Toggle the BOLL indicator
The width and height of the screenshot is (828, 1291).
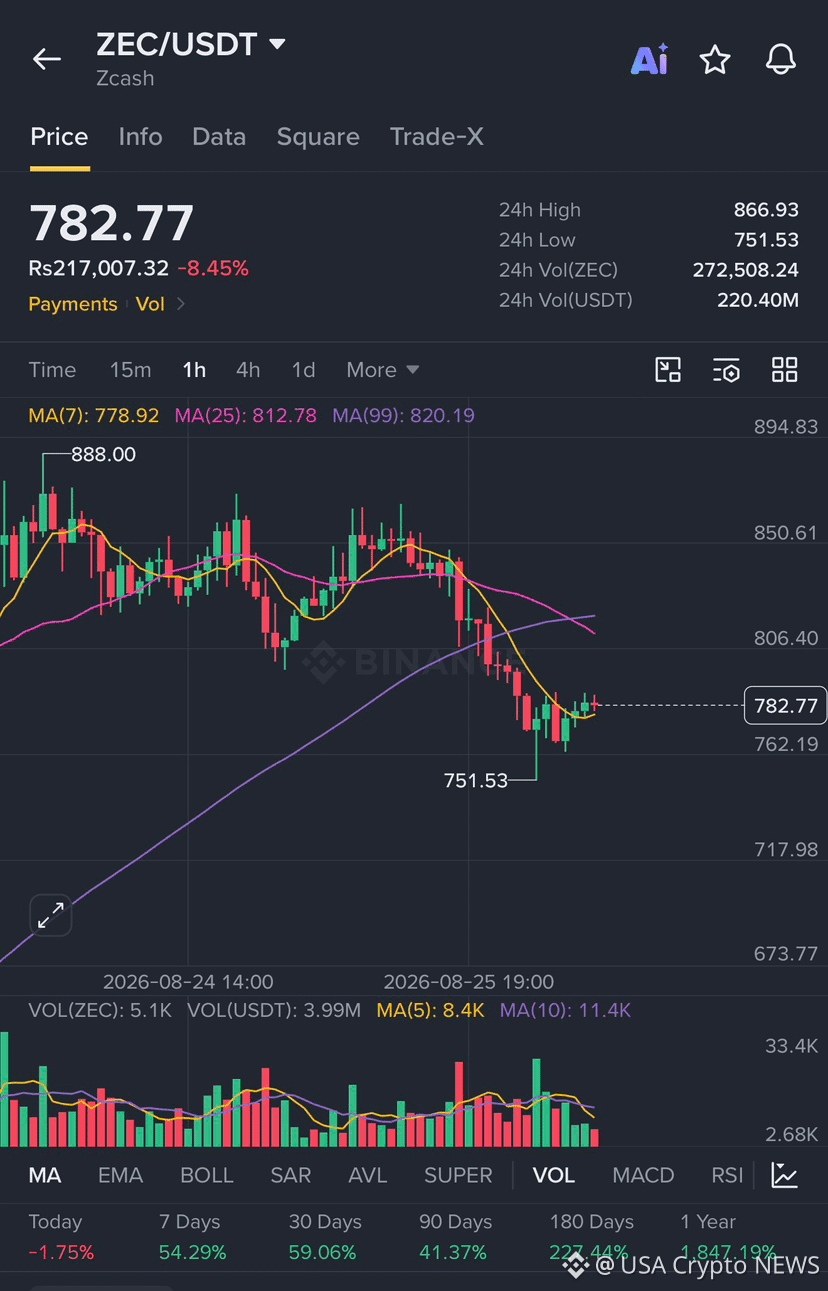(207, 1175)
